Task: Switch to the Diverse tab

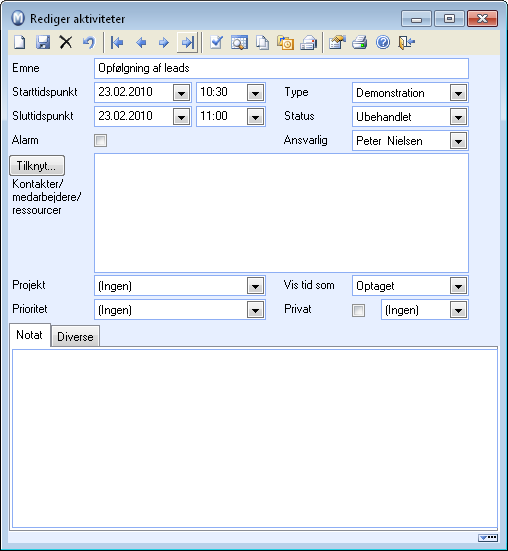Action: pyautogui.click(x=75, y=336)
